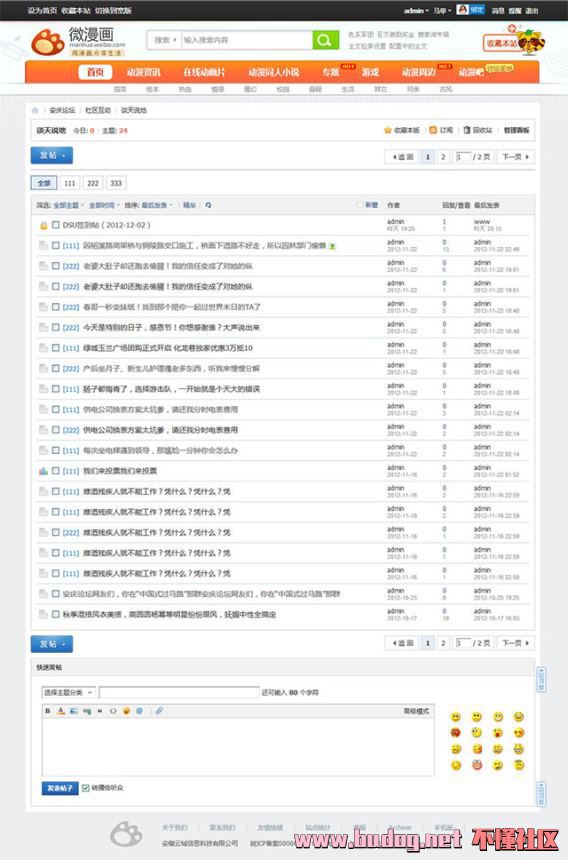
Task: Click the blue submit post button
Action: [60, 788]
